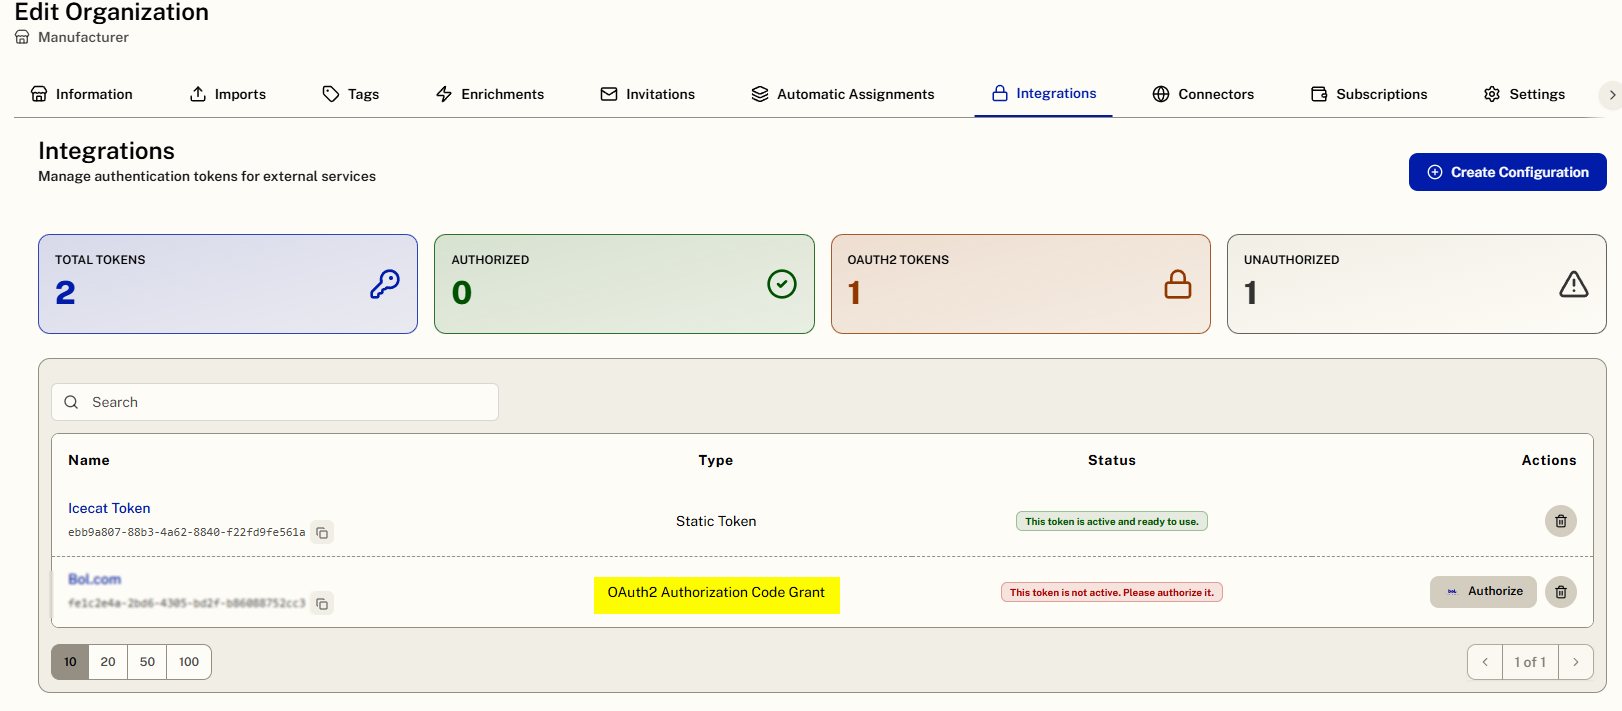This screenshot has width=1622, height=711.
Task: Click the plus icon in Create Configuration
Action: point(1435,172)
